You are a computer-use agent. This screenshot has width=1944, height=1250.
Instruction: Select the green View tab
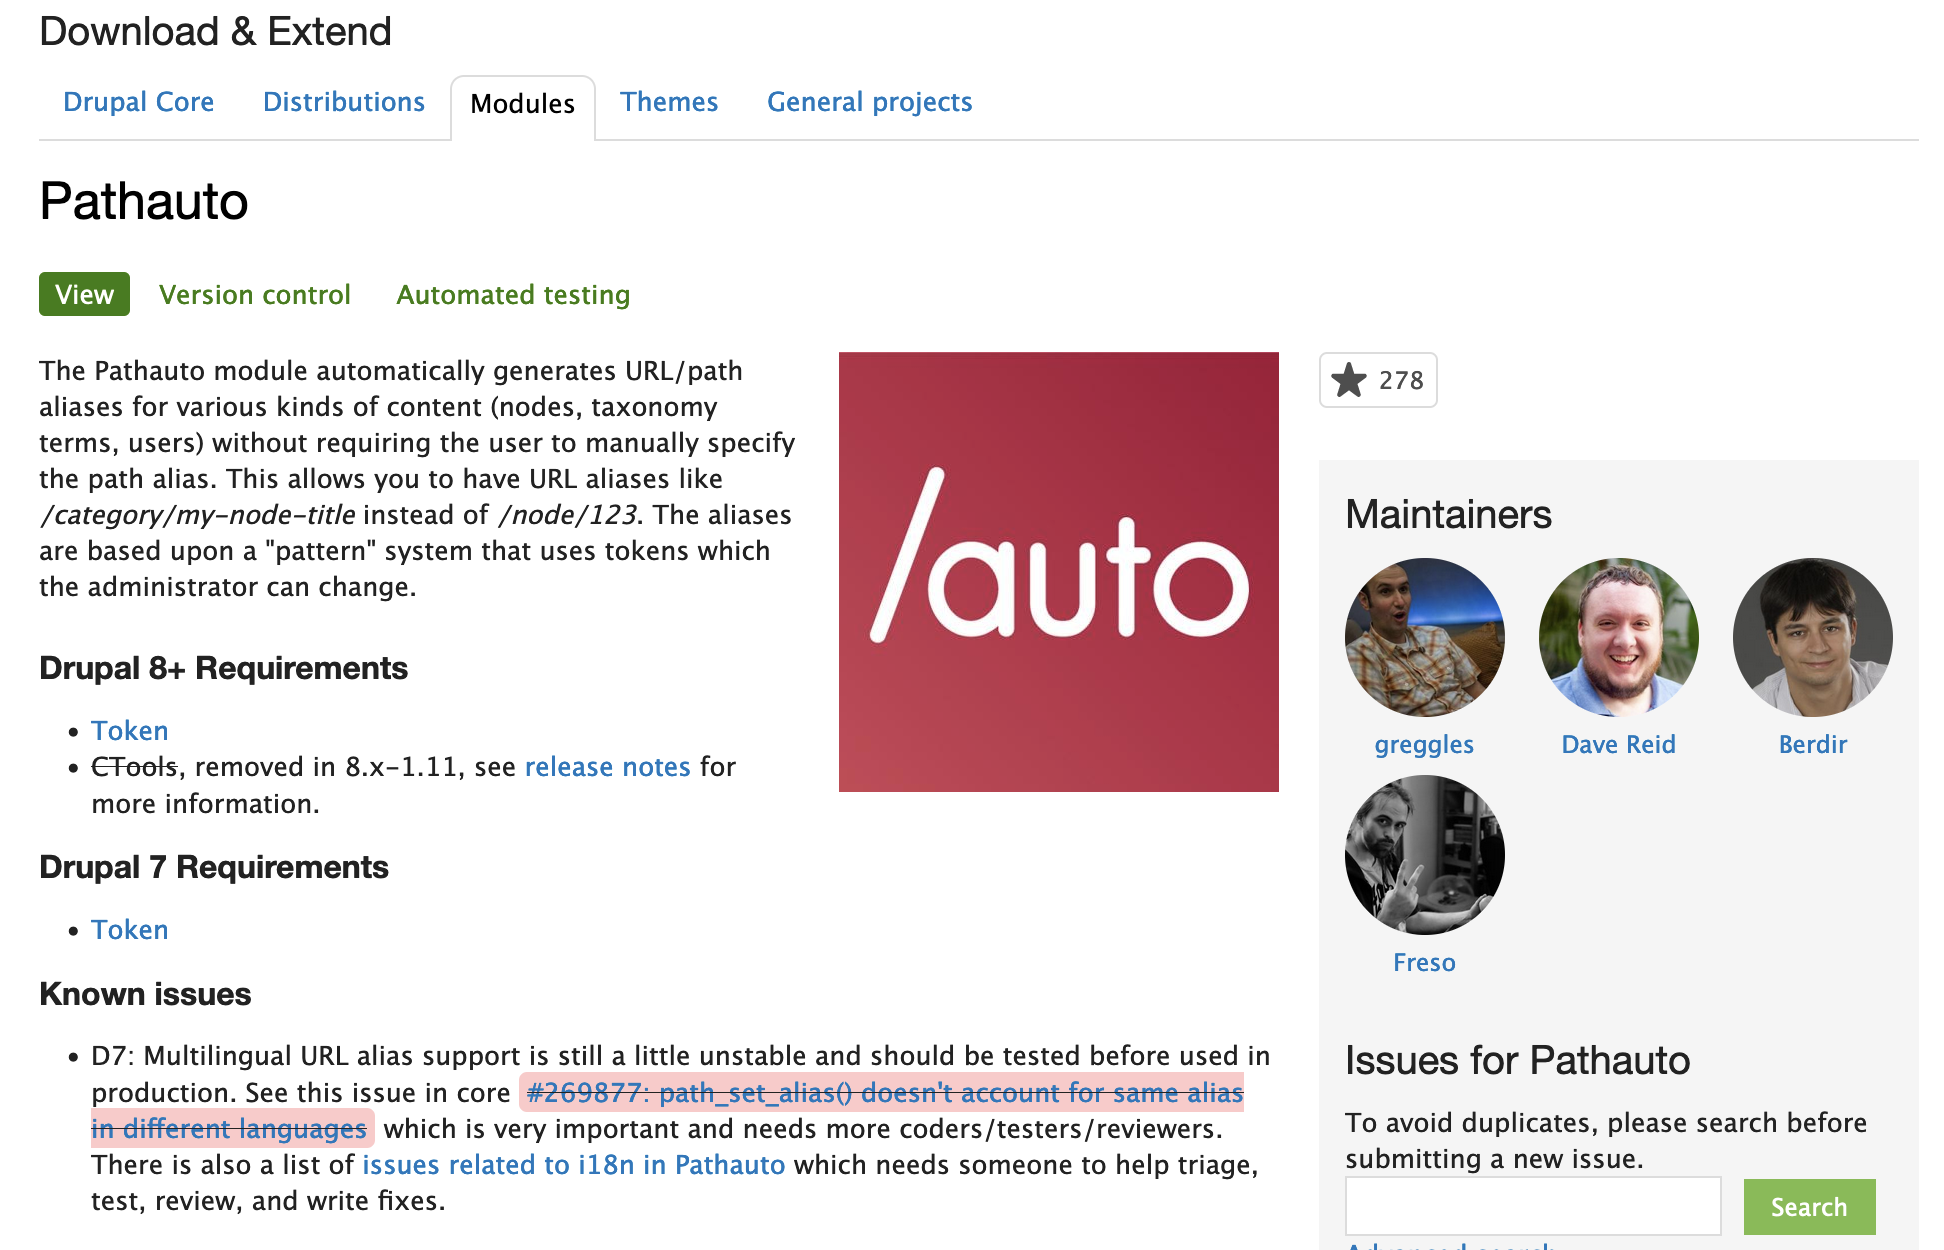[84, 294]
